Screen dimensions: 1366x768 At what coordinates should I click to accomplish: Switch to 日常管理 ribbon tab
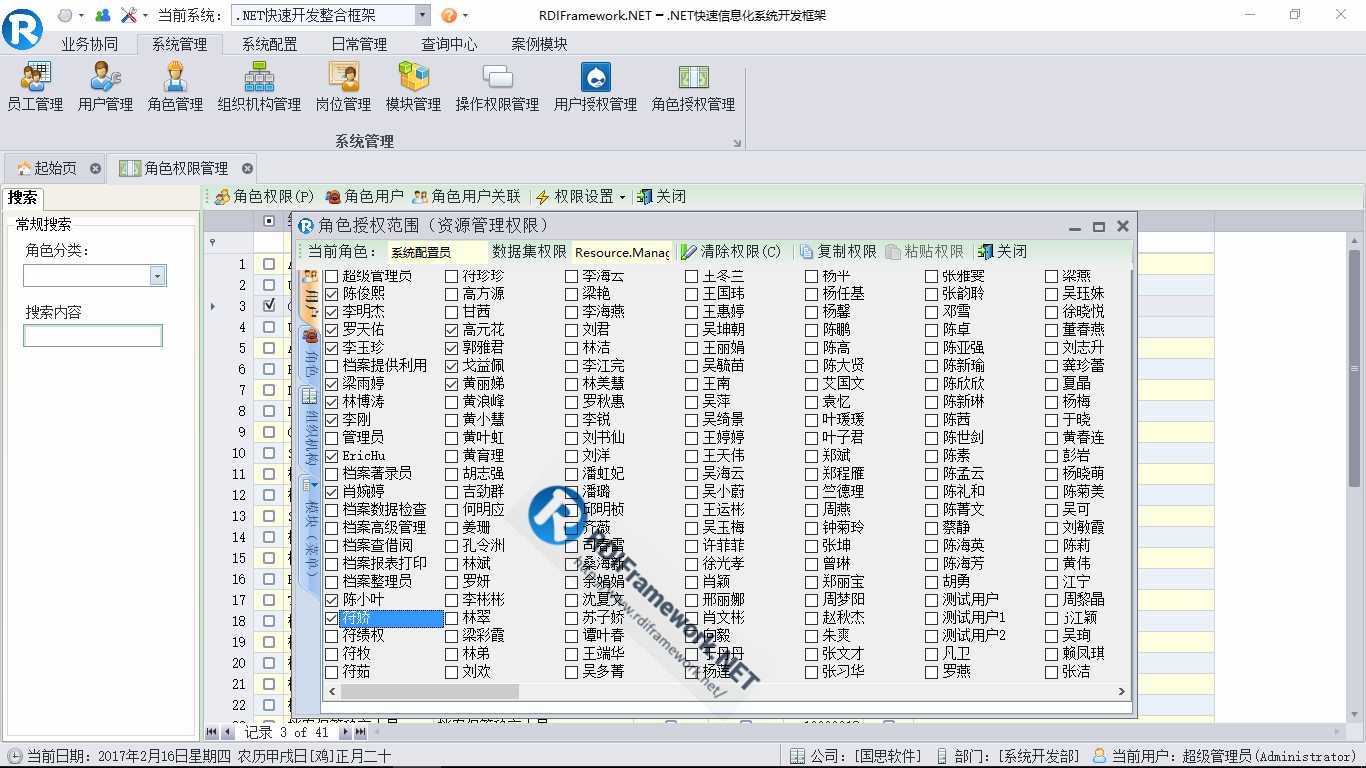(x=359, y=44)
